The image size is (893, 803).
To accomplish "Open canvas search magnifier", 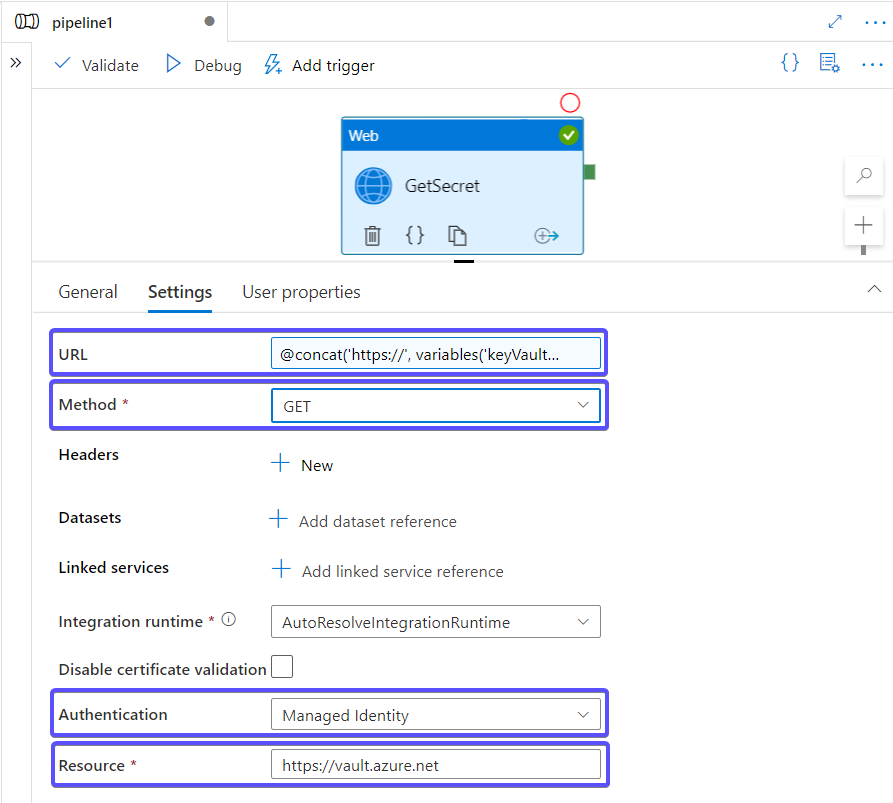I will pyautogui.click(x=863, y=176).
